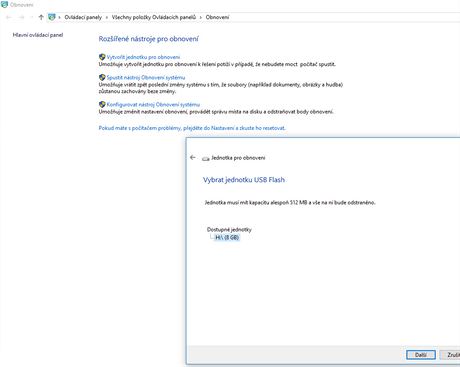
Task: Go up one level with the up arrow
Action: [41, 17]
